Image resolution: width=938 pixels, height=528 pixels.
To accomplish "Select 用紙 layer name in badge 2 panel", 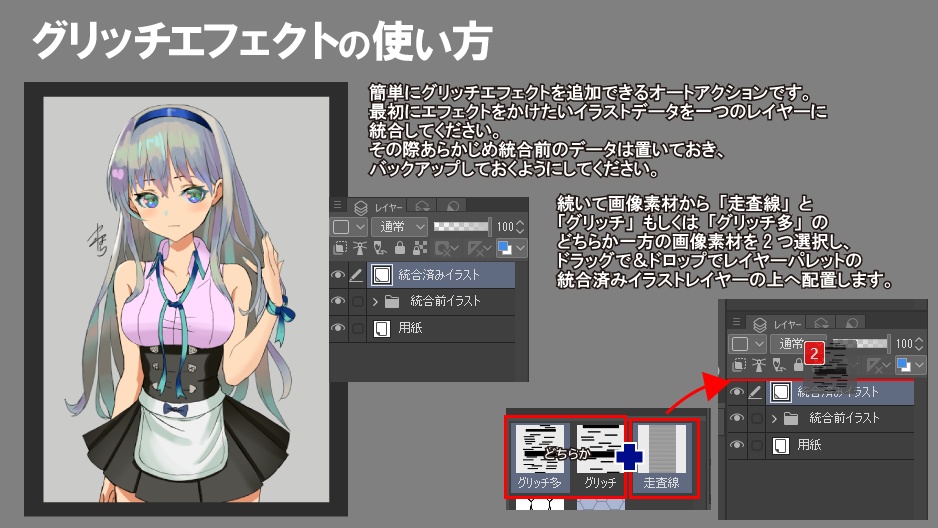I will point(809,445).
